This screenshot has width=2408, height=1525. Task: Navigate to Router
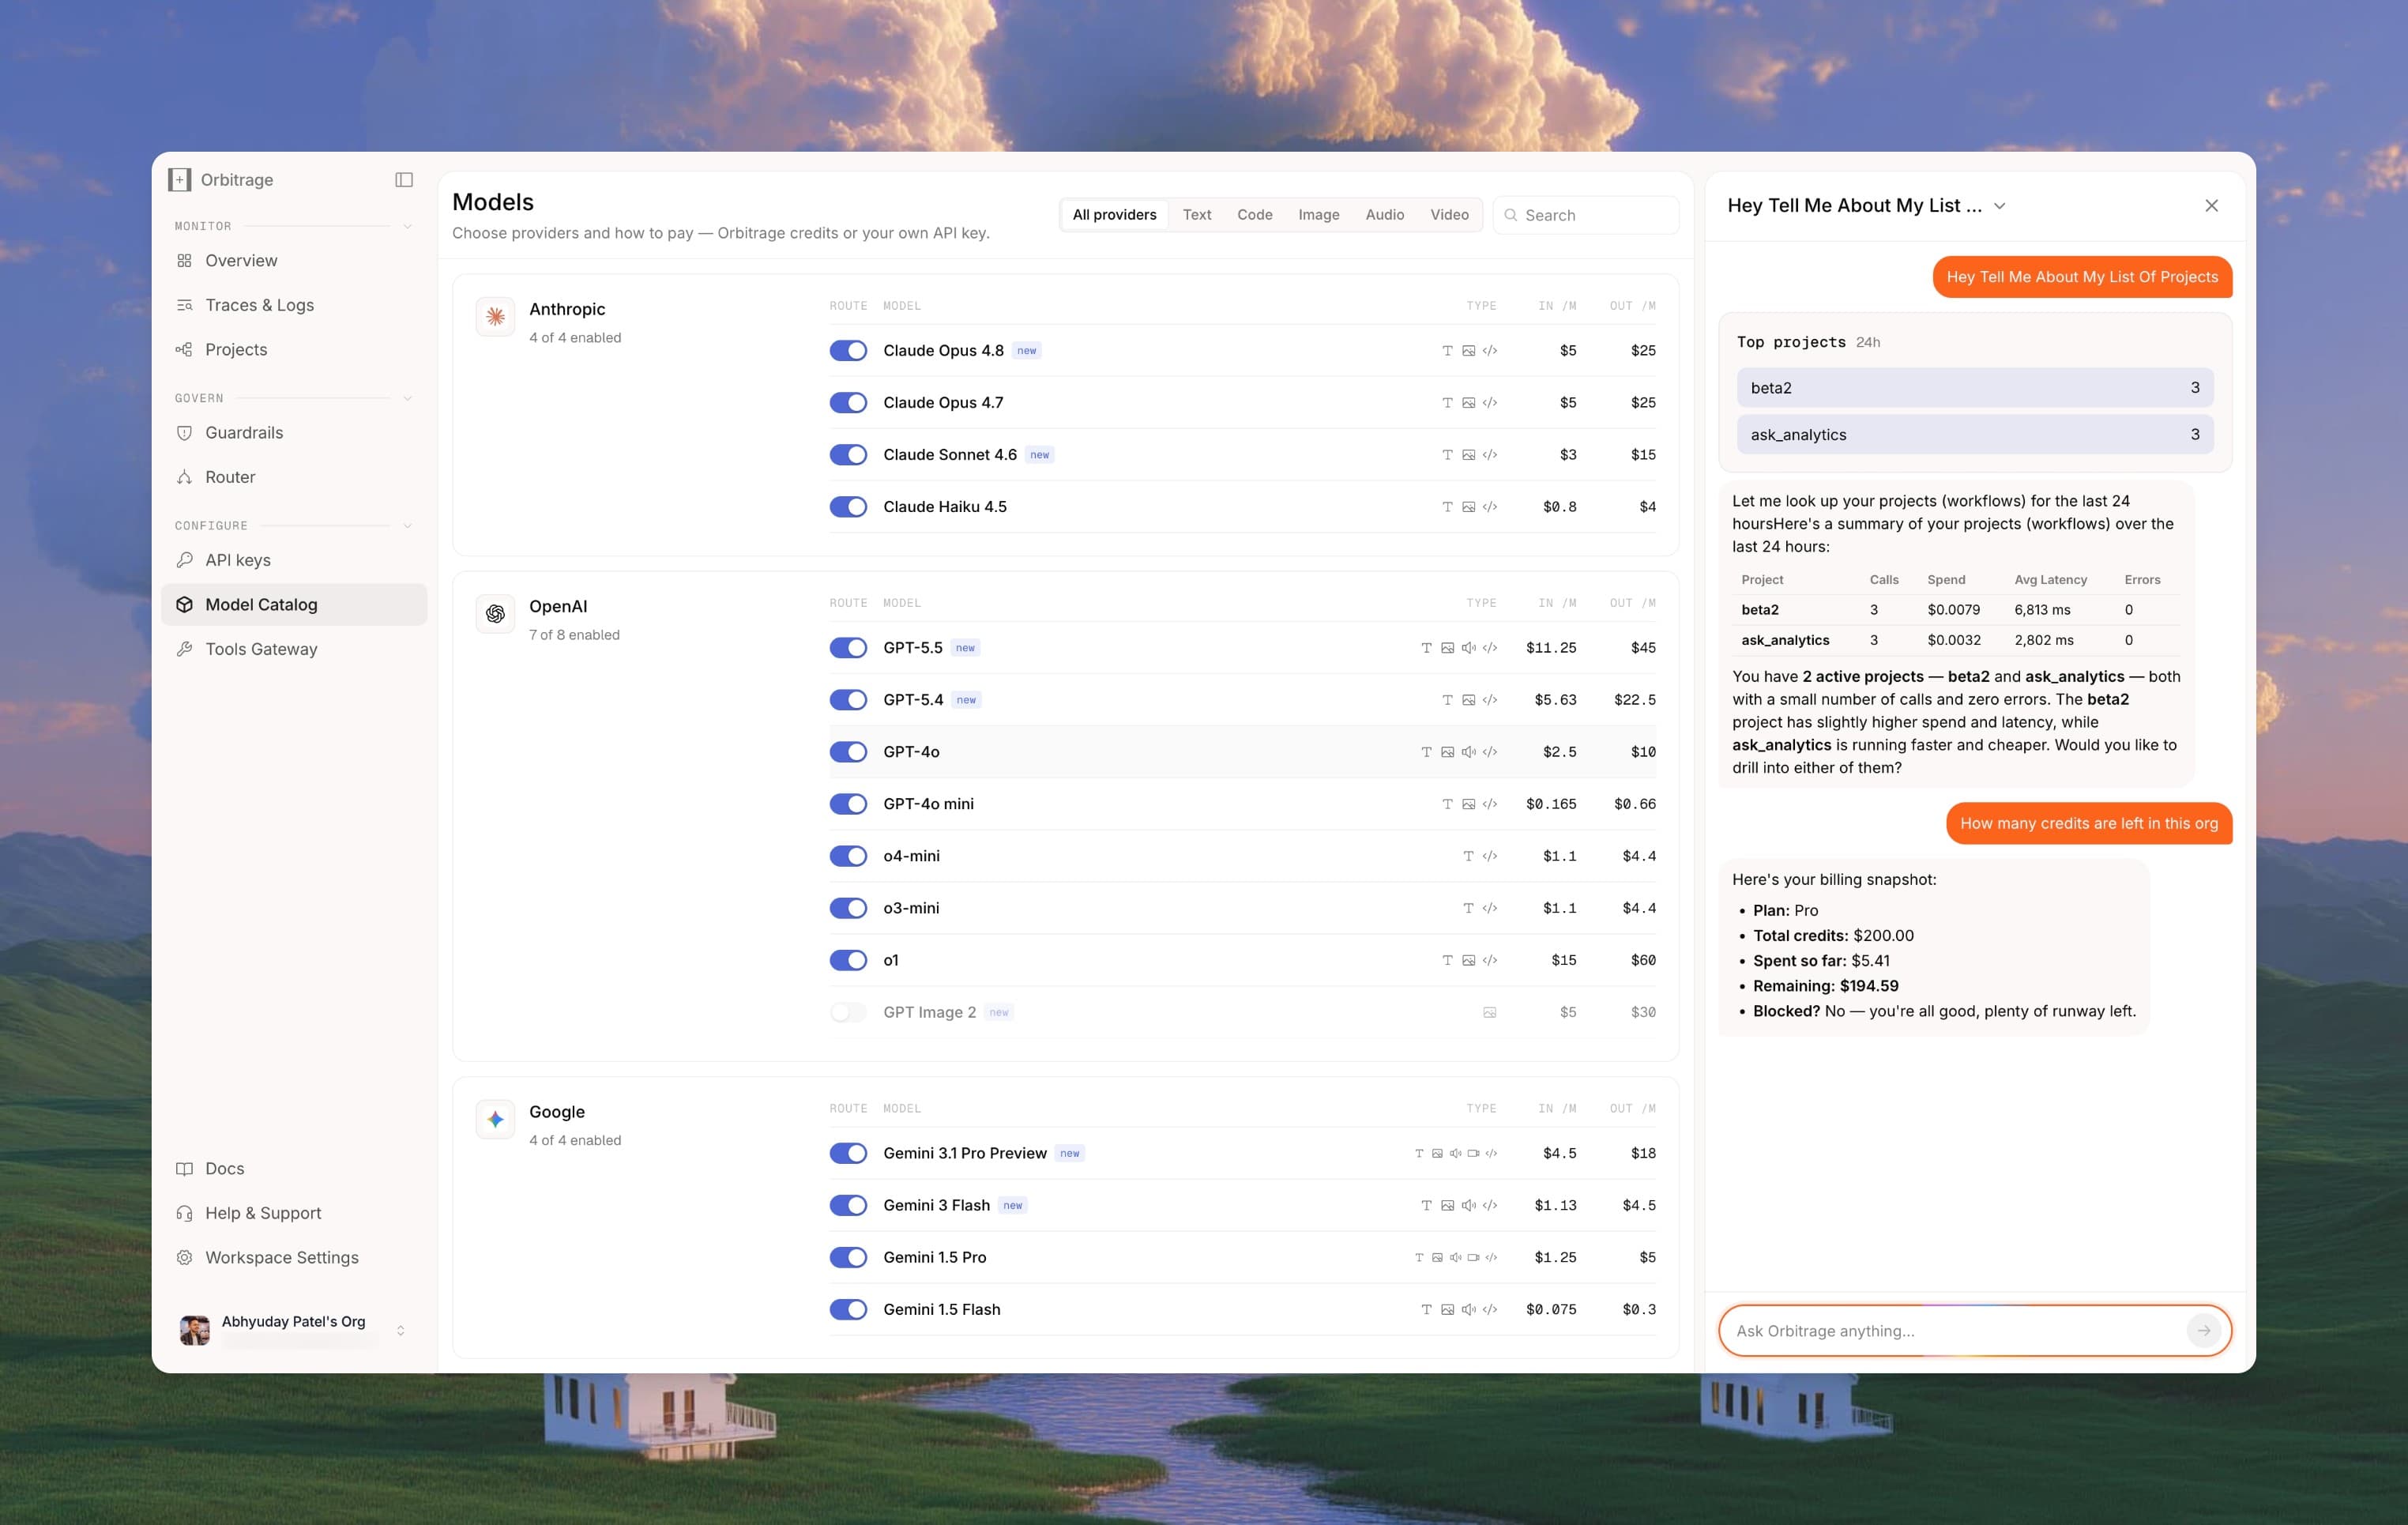(x=294, y=477)
